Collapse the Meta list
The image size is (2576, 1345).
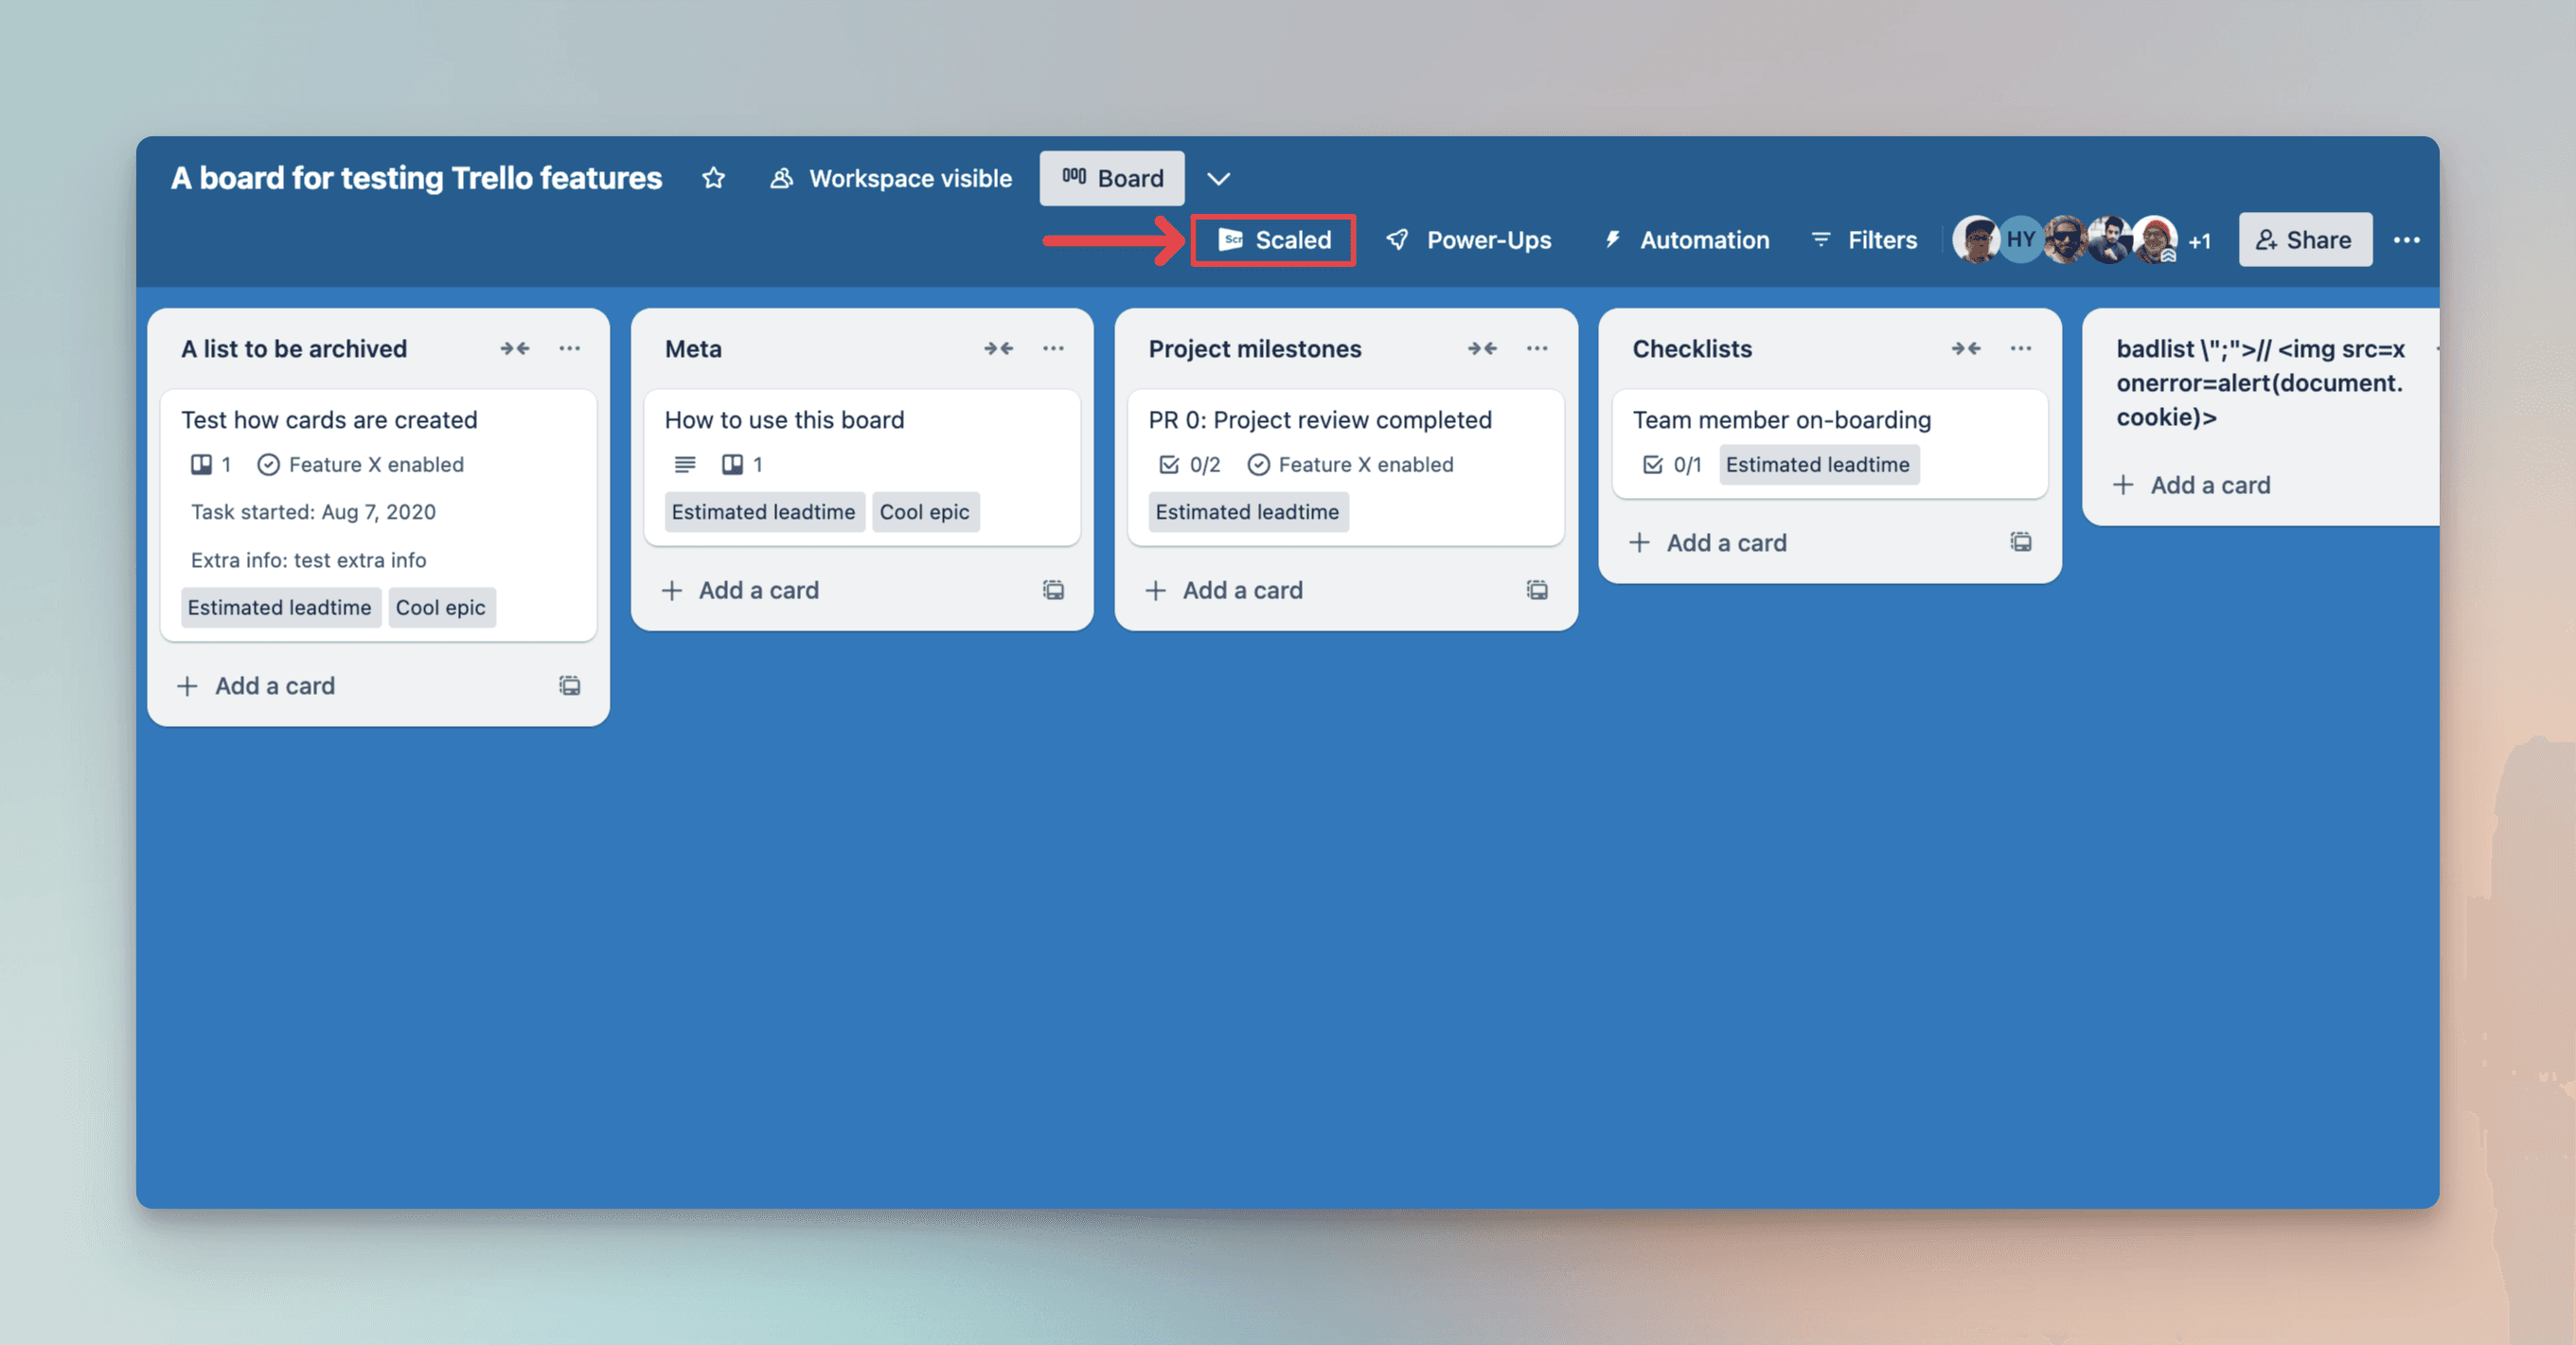pyautogui.click(x=998, y=348)
